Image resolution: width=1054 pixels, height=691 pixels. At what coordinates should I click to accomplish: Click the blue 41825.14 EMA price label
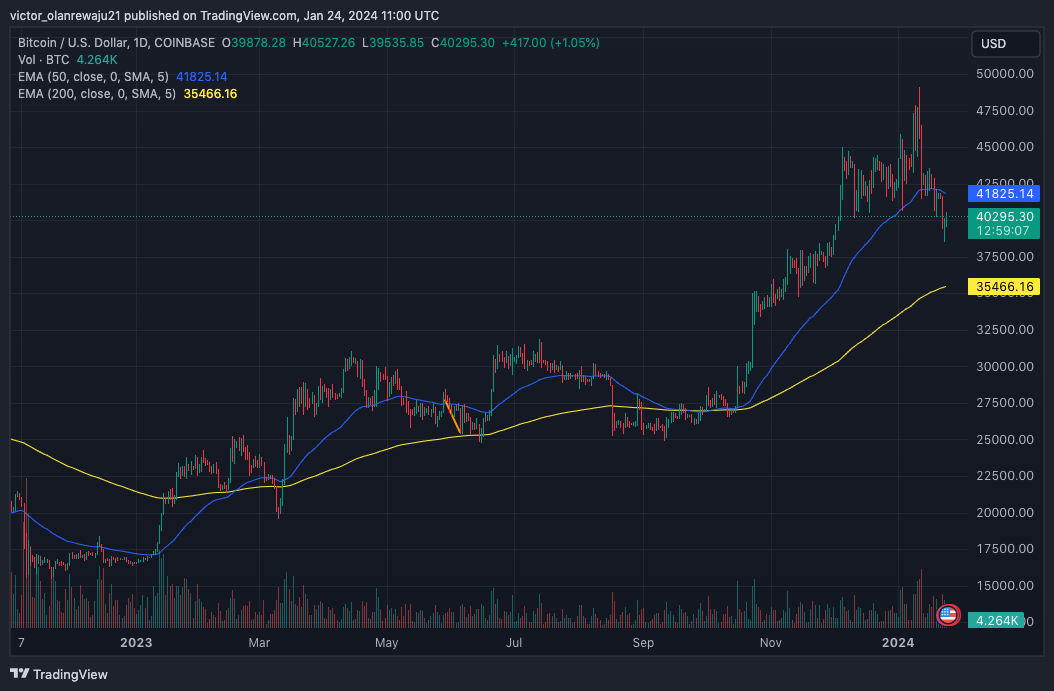click(x=1004, y=194)
